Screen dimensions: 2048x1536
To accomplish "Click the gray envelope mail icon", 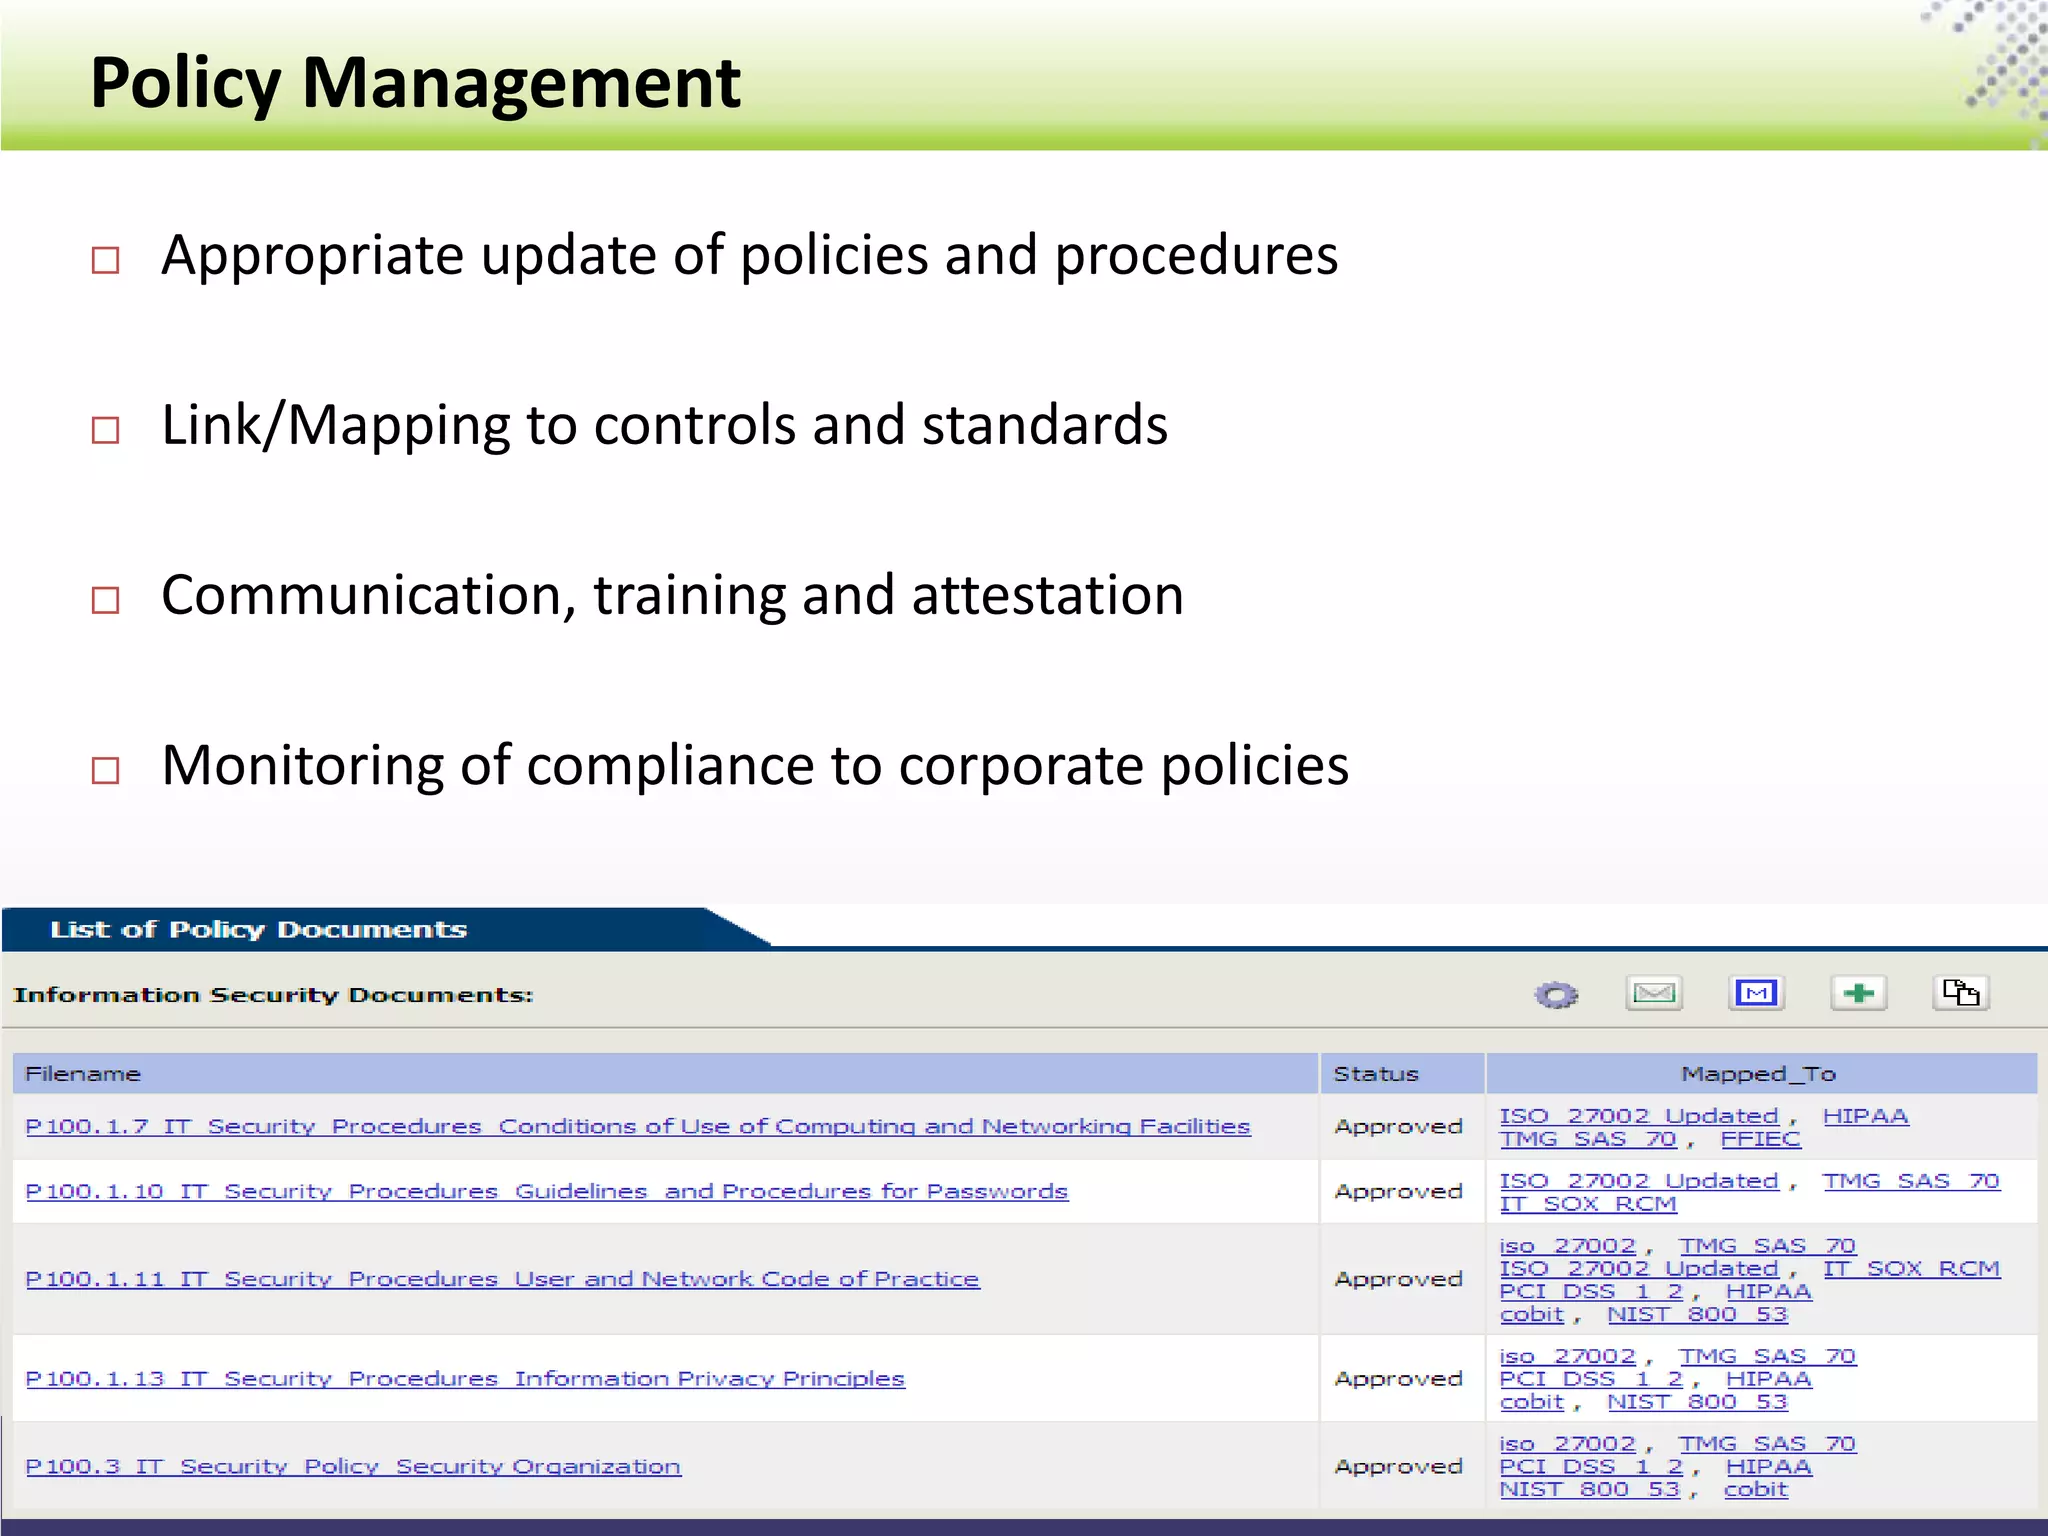I will [1654, 993].
